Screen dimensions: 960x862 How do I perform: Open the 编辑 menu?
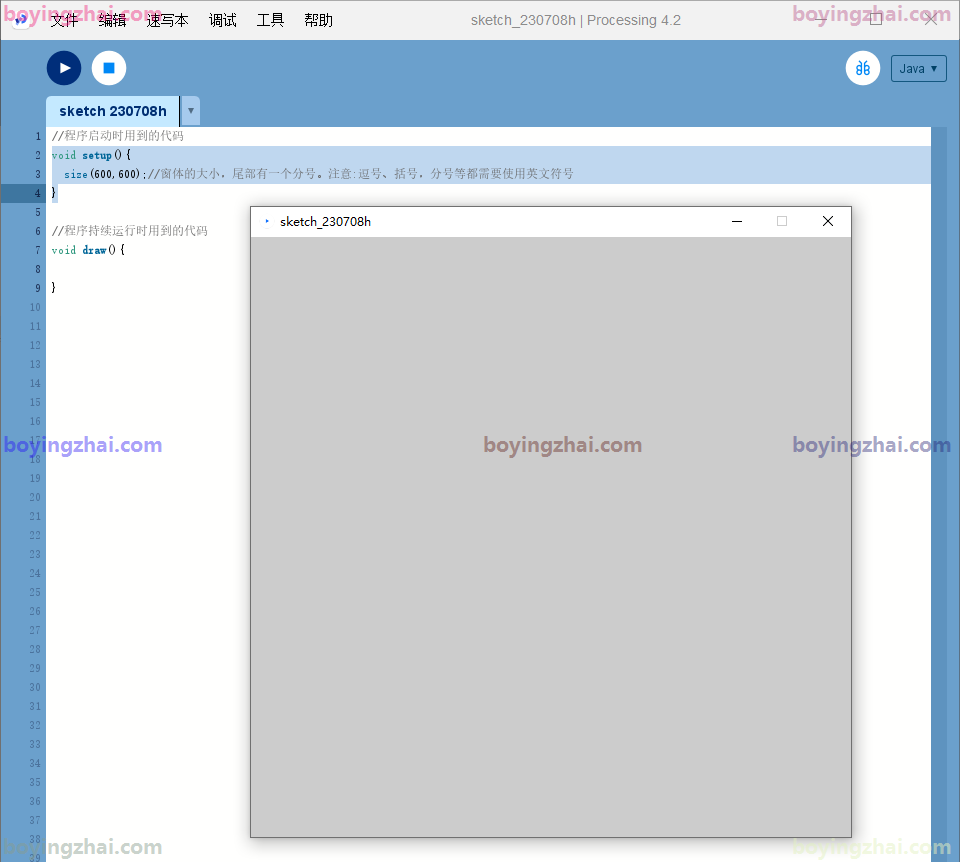[112, 20]
